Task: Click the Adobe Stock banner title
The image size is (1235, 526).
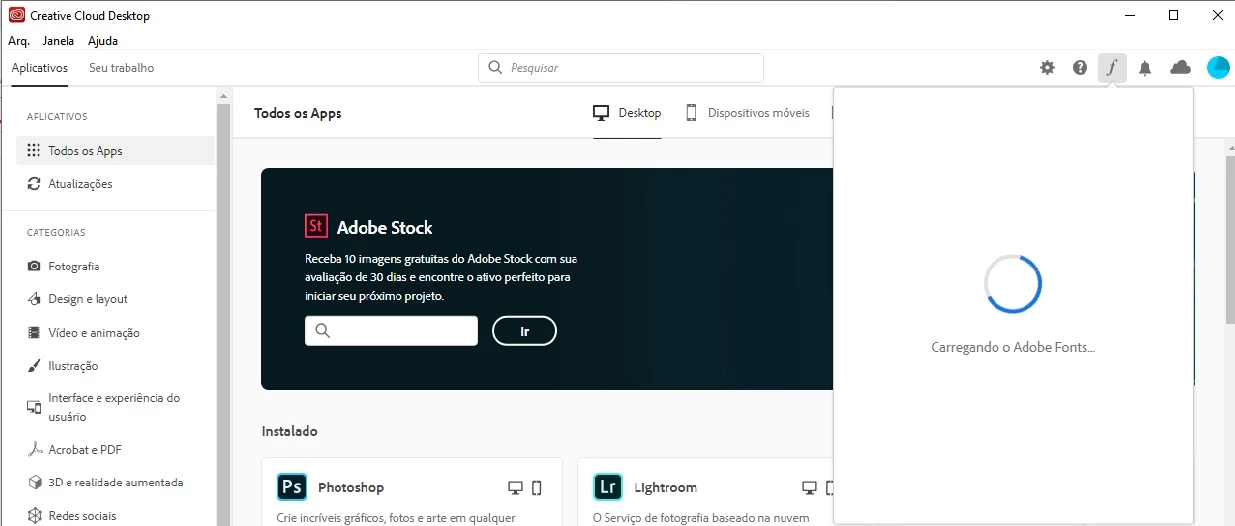Action: [385, 227]
